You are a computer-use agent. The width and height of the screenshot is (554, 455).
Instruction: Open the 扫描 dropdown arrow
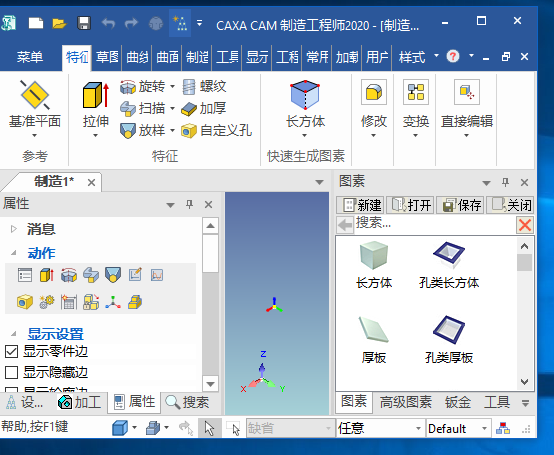(172, 108)
